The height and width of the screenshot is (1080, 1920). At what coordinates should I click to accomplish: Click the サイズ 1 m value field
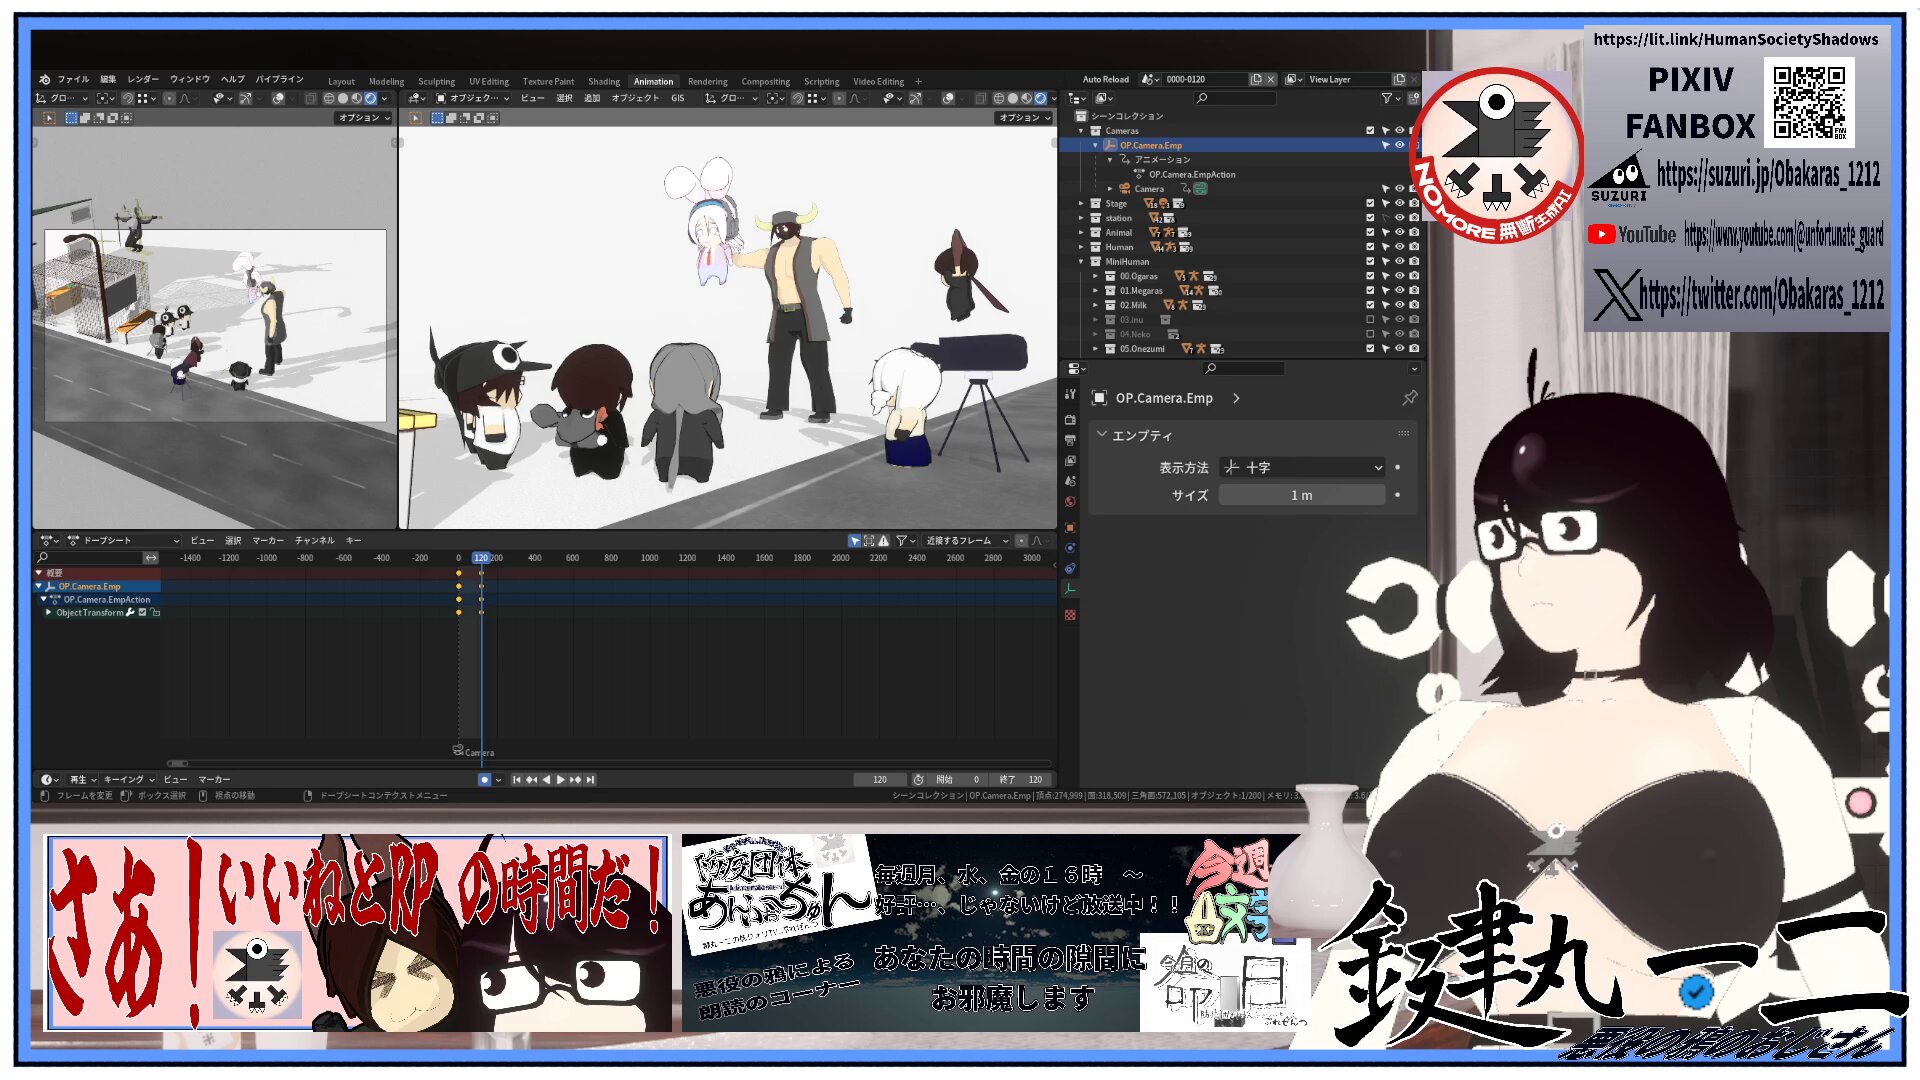[x=1301, y=495]
